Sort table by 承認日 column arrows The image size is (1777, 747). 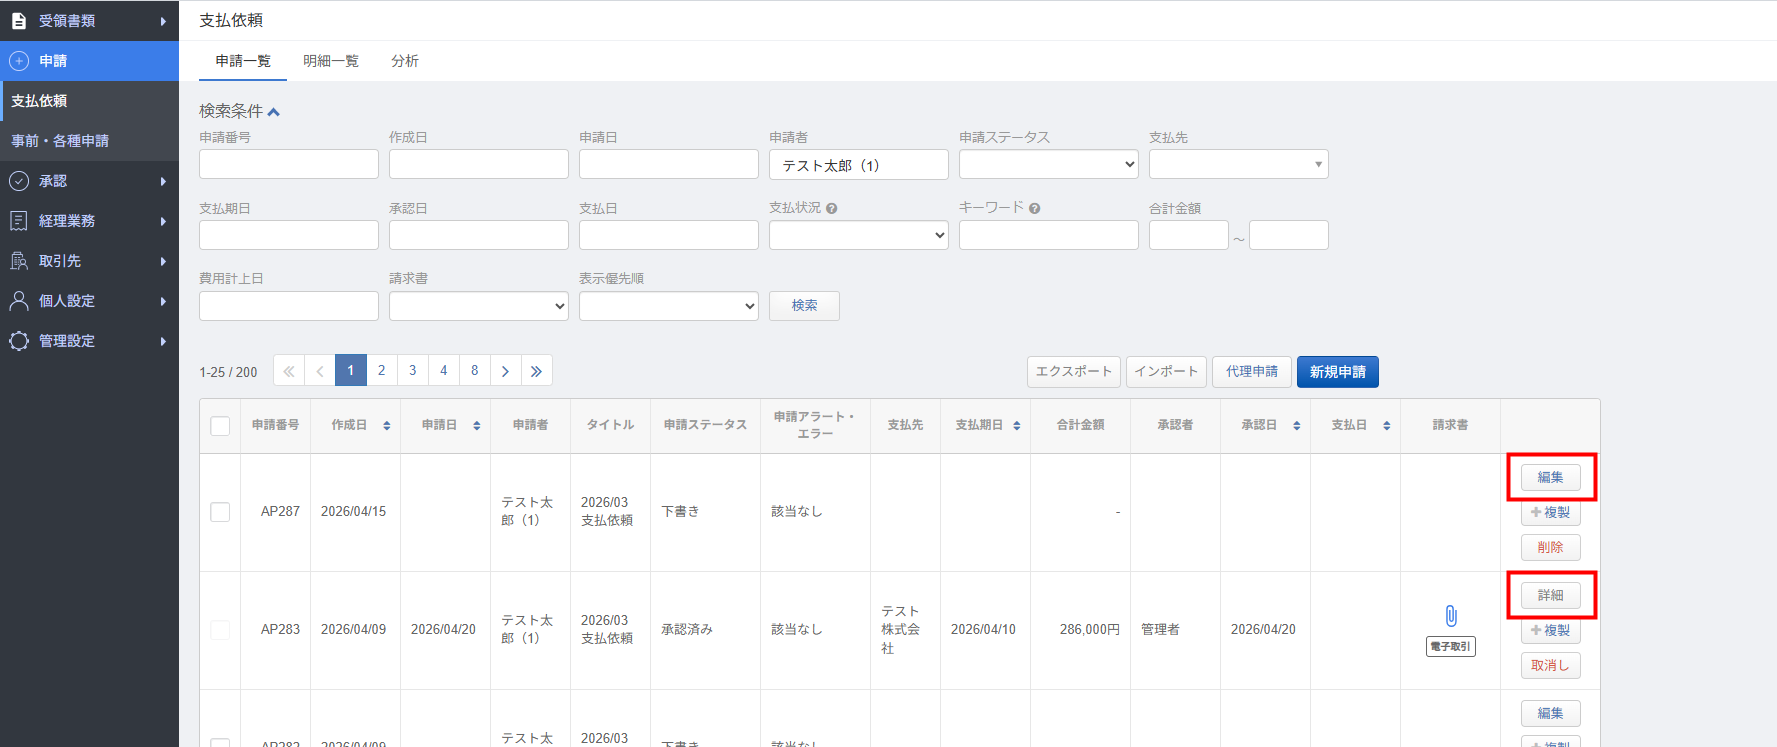(1296, 426)
